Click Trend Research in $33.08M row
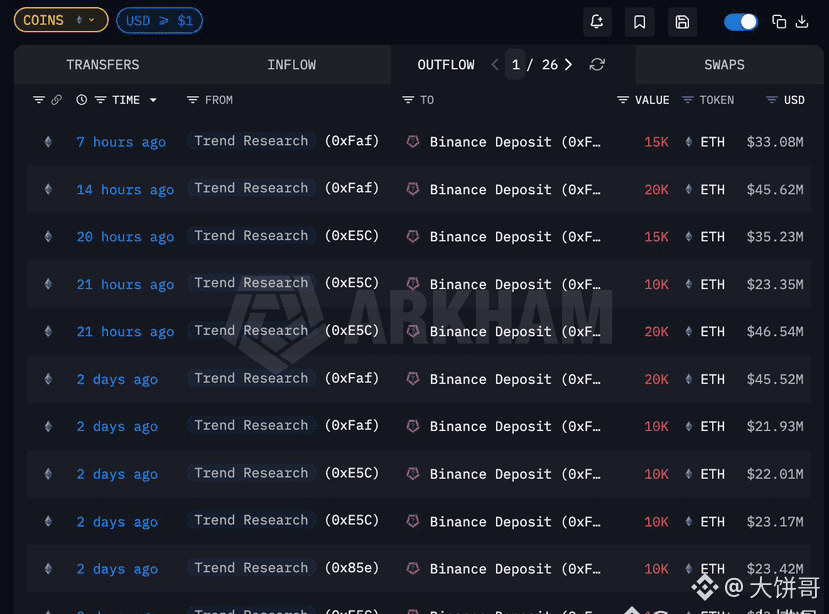The image size is (829, 614). pos(251,141)
